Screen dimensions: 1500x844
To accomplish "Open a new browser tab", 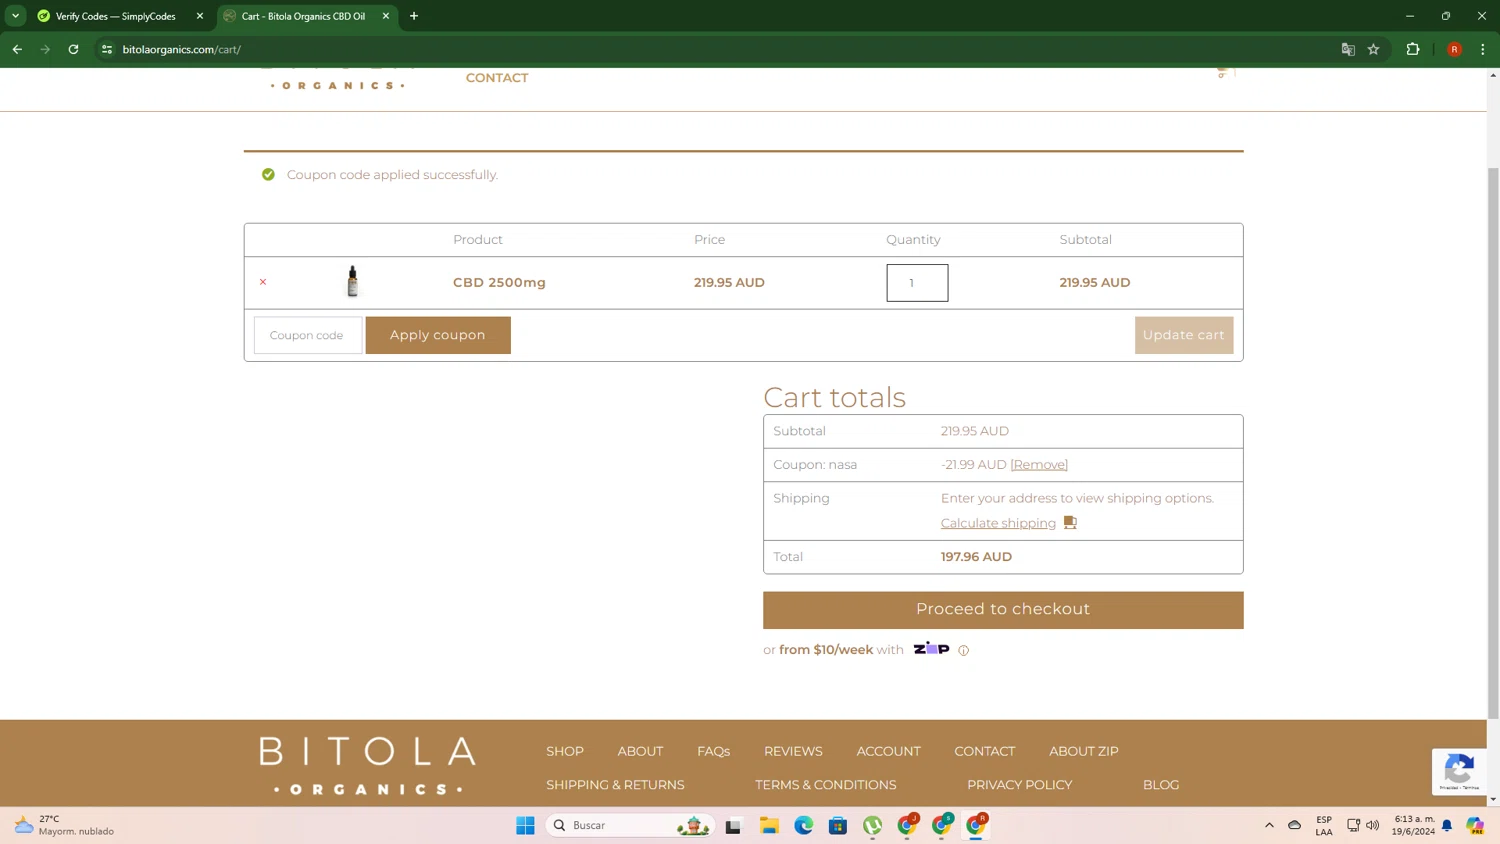I will point(414,16).
